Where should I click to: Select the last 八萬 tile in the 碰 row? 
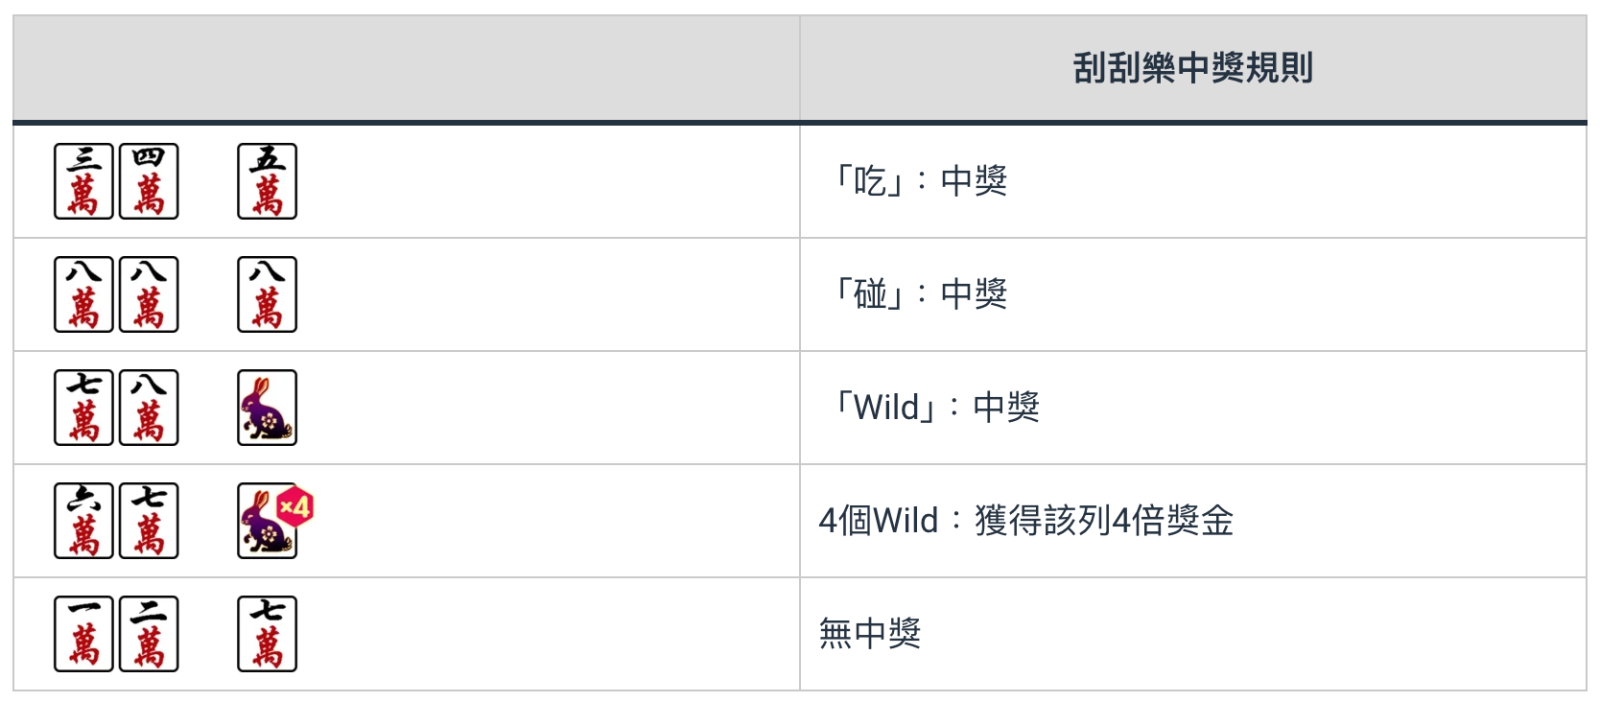click(267, 294)
